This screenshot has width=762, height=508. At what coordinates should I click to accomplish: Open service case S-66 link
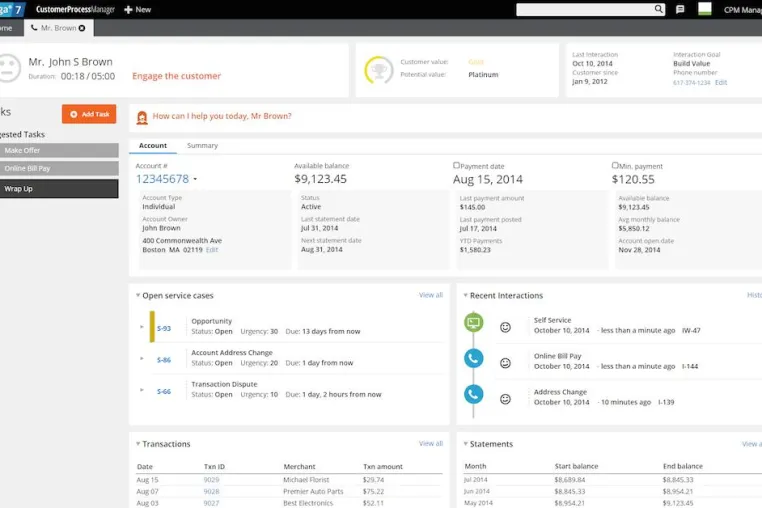pos(164,392)
